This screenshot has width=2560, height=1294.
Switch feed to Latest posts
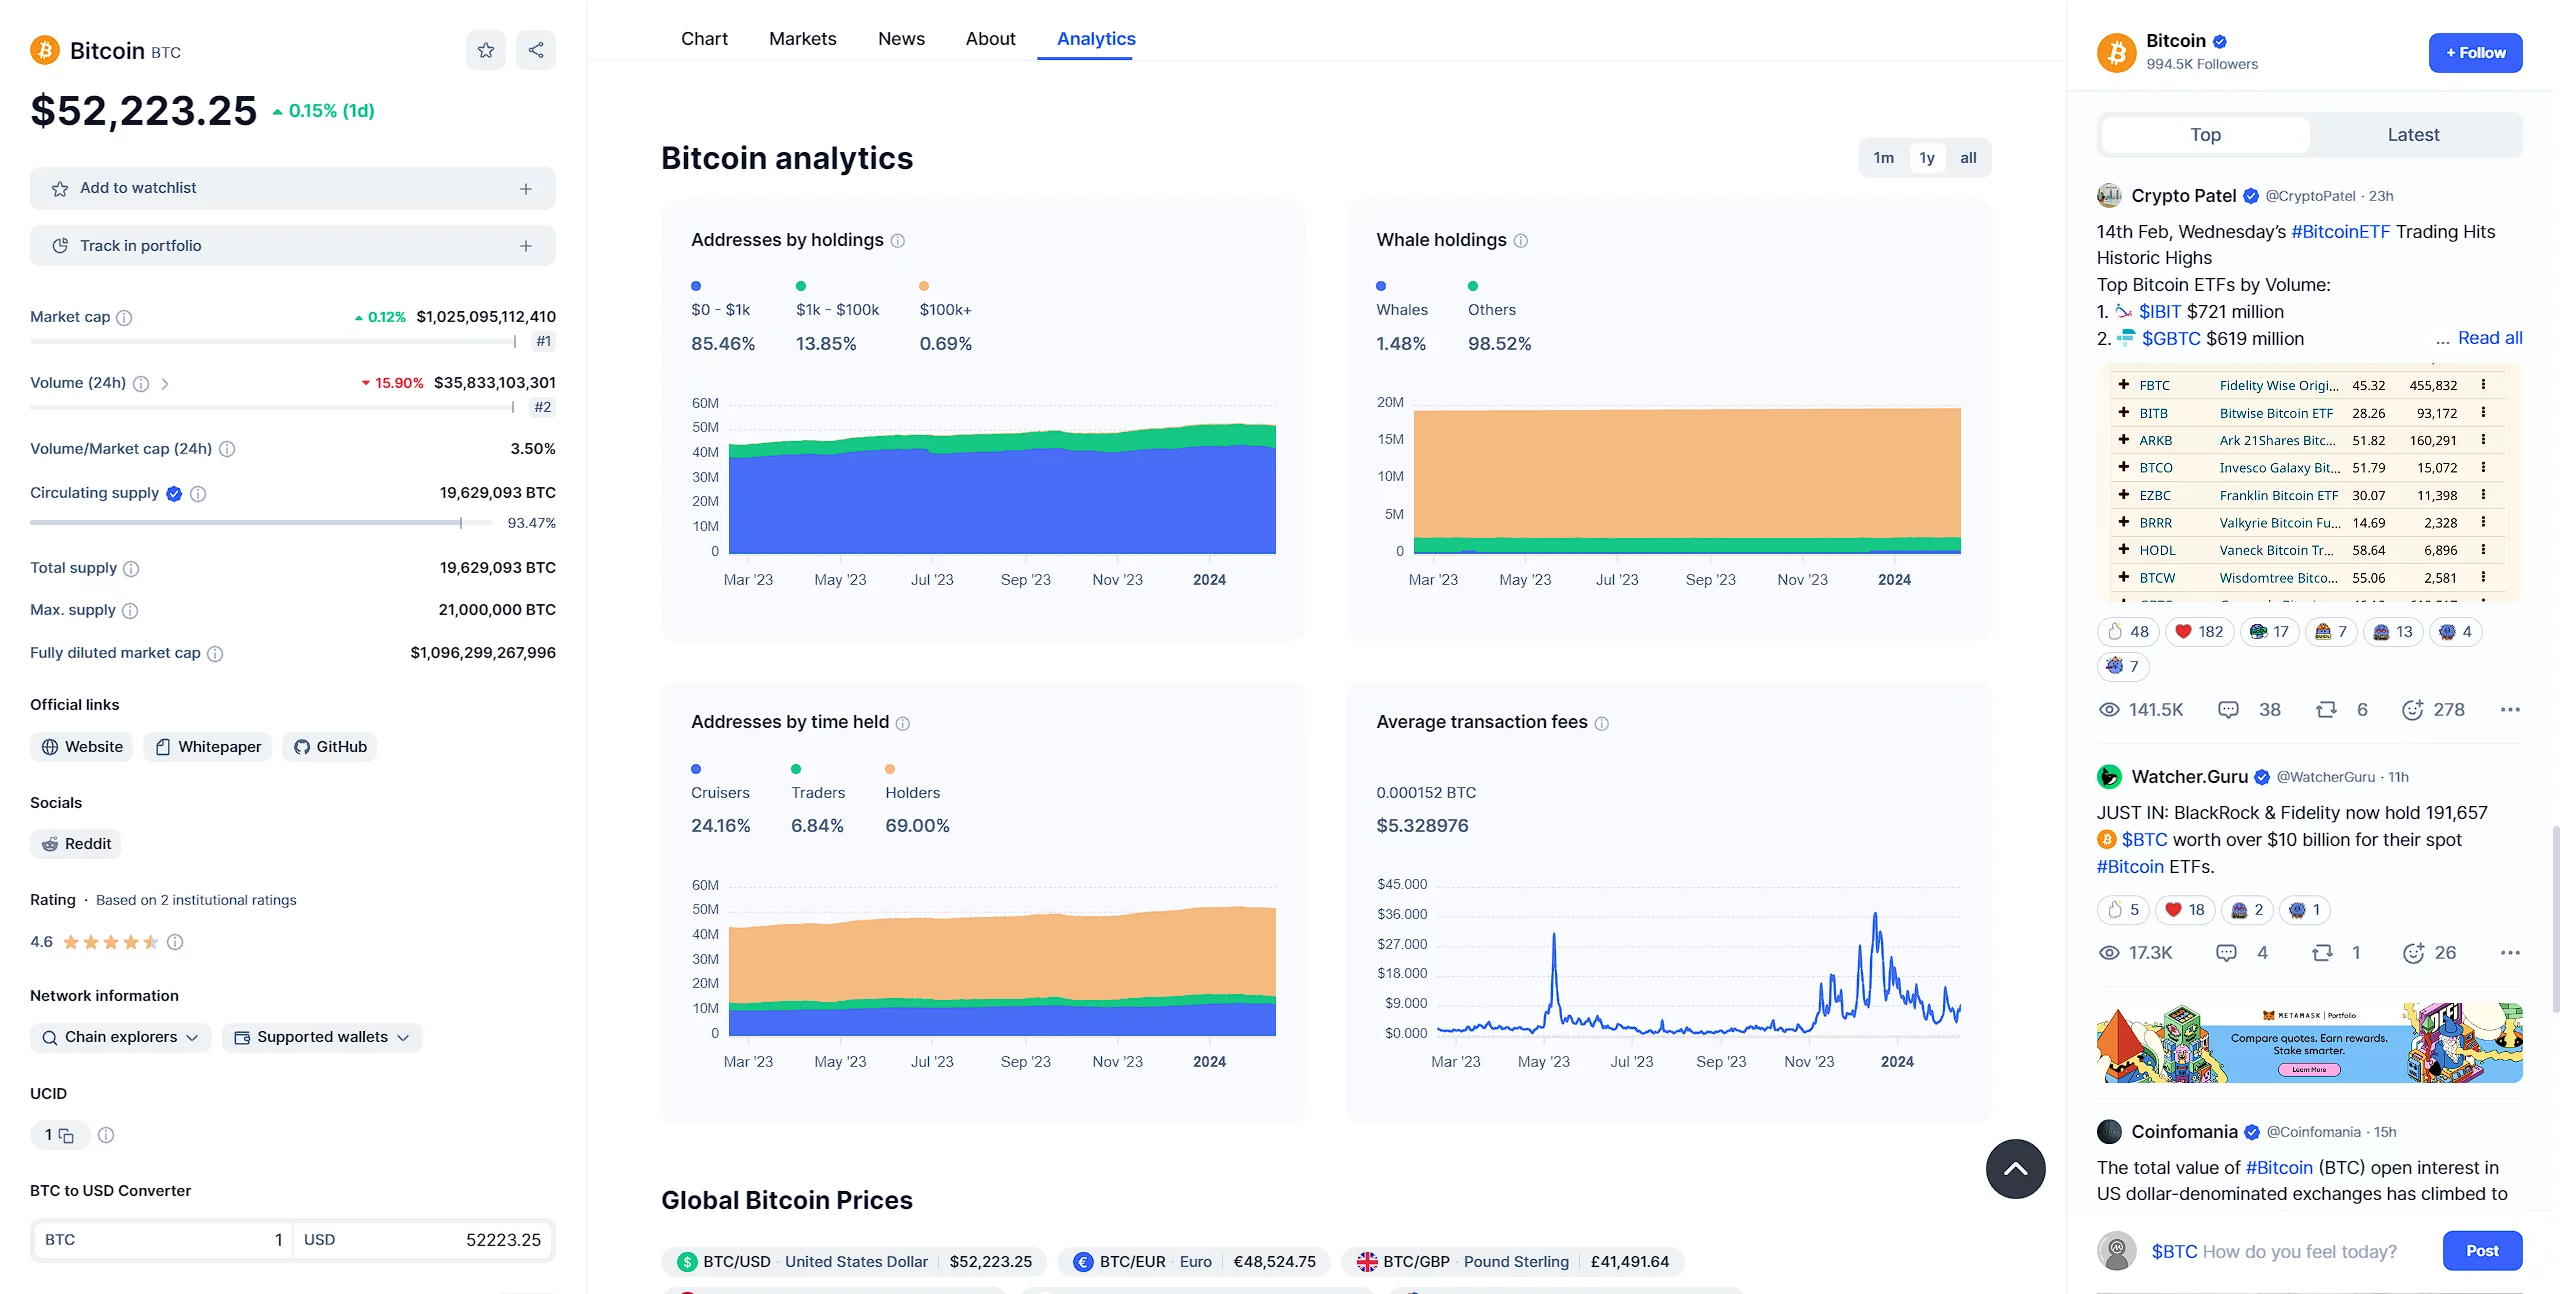[x=2412, y=135]
